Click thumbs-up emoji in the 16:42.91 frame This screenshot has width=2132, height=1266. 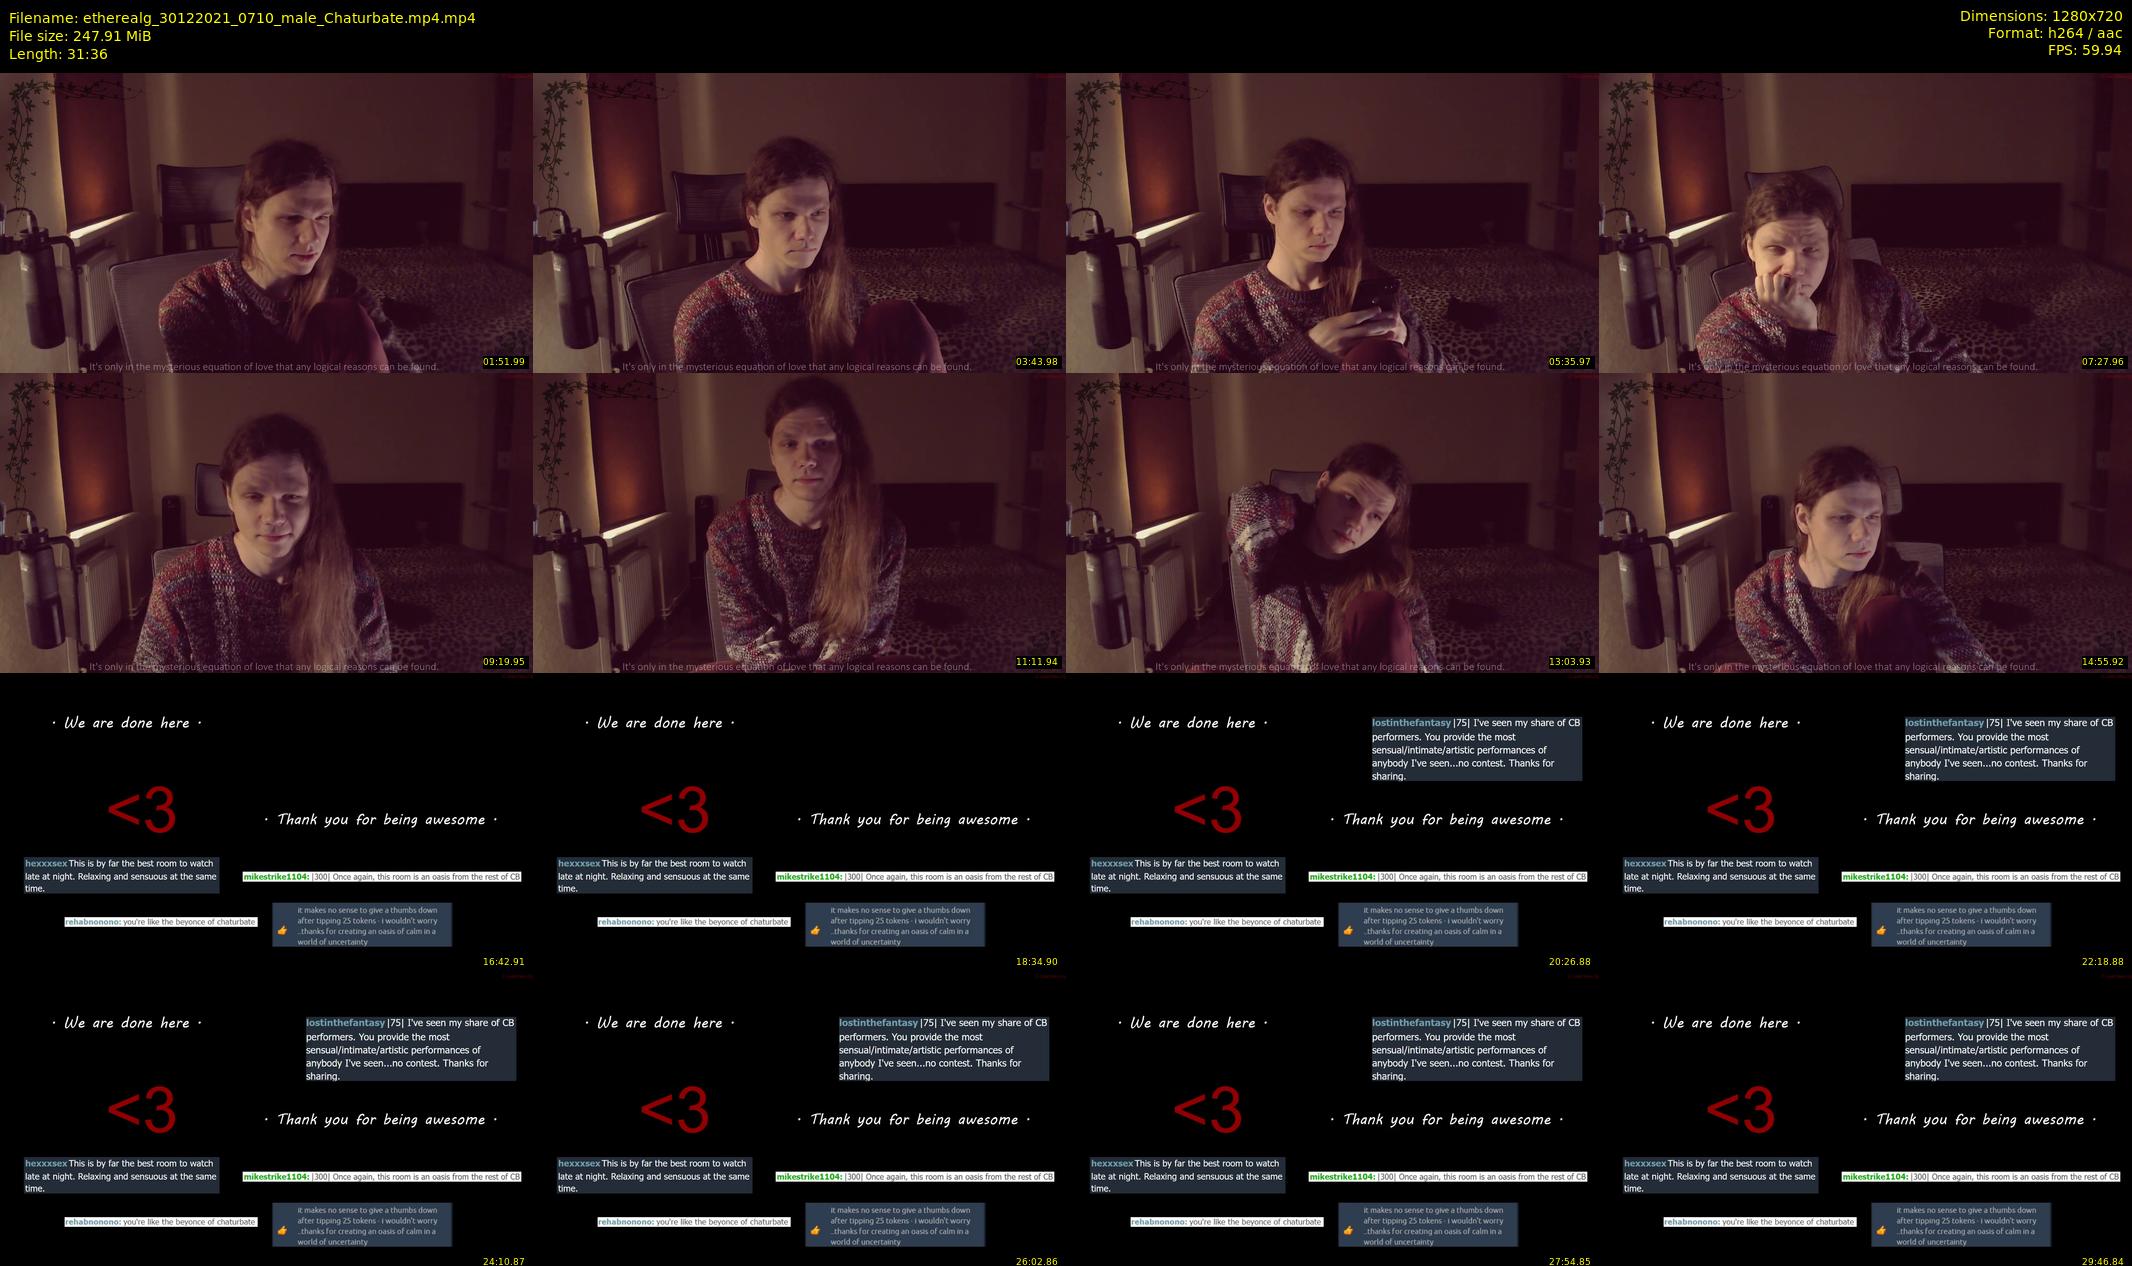coord(282,930)
